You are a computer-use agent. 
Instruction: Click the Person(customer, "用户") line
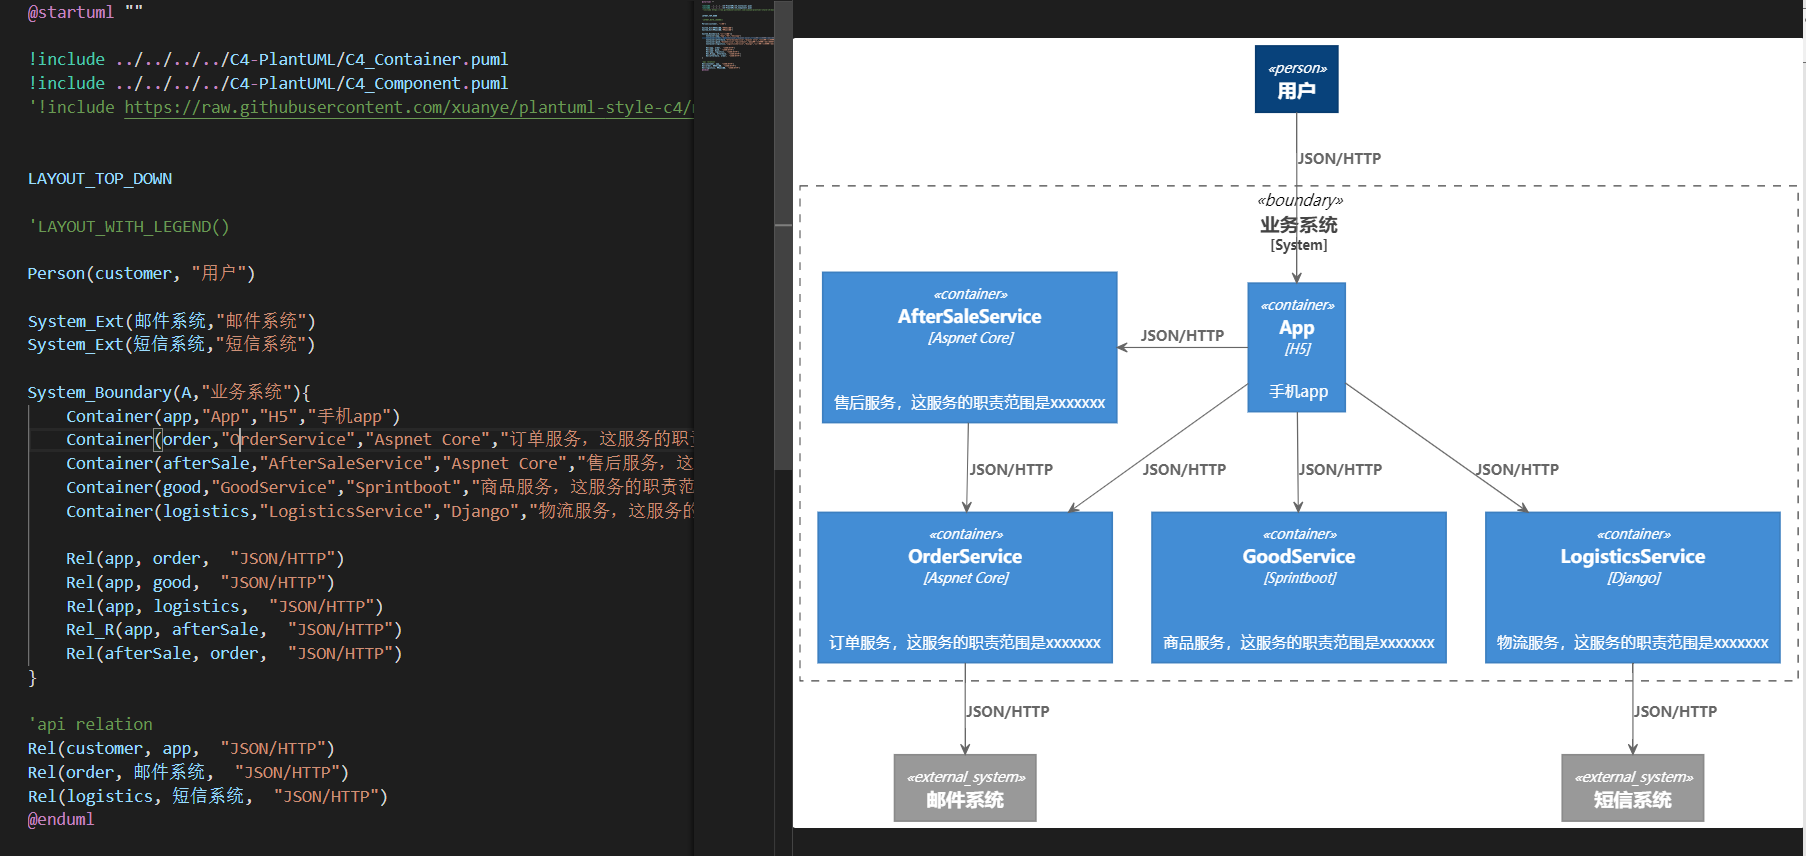(x=141, y=273)
